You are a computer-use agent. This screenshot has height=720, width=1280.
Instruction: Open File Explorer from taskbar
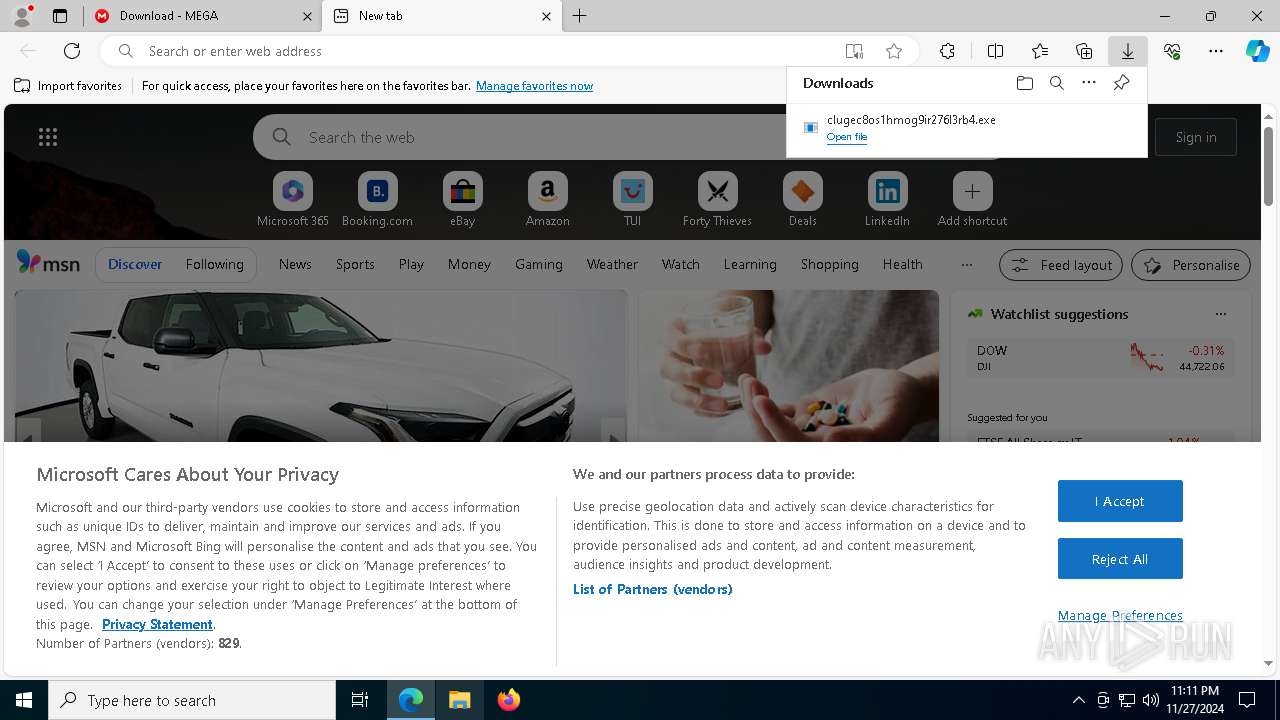pyautogui.click(x=459, y=700)
